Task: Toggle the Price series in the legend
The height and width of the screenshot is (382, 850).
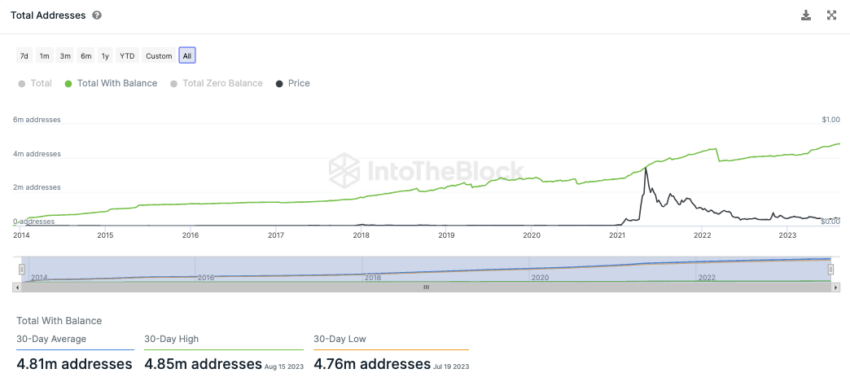Action: pyautogui.click(x=293, y=83)
